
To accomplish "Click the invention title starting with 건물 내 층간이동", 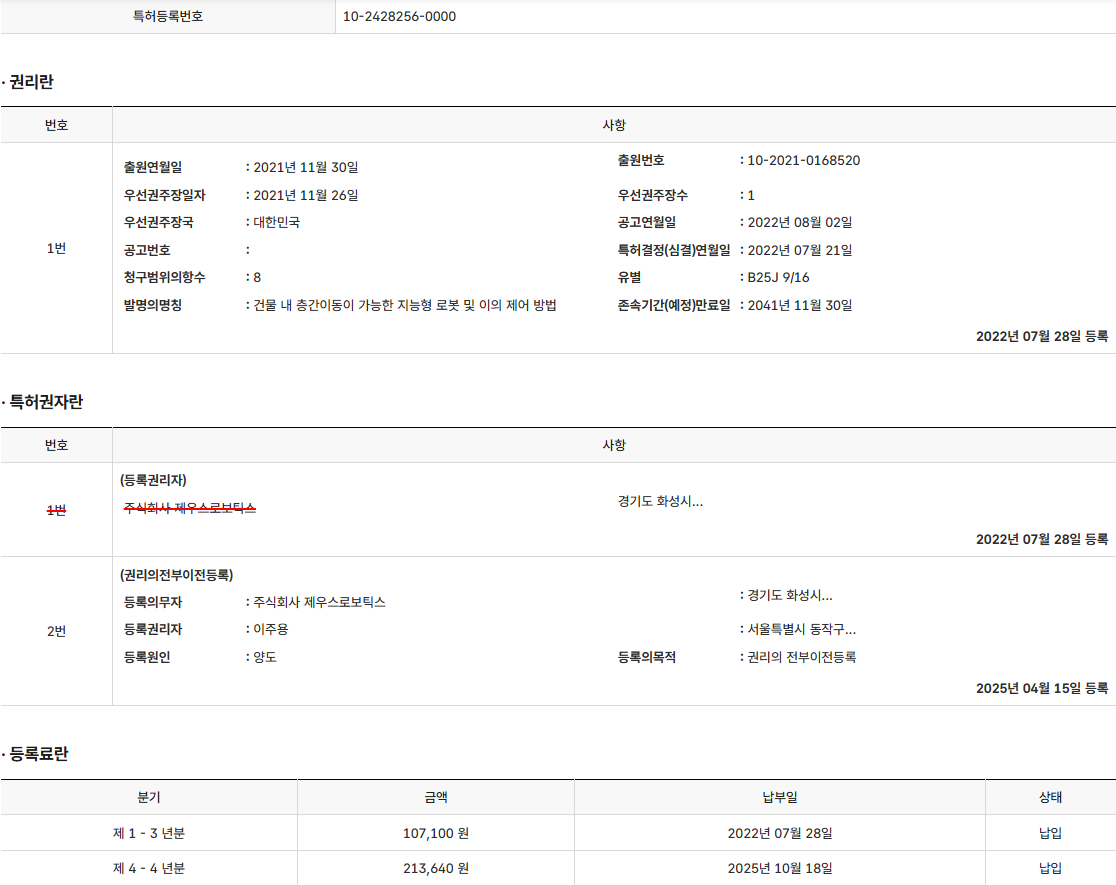I will coord(404,305).
